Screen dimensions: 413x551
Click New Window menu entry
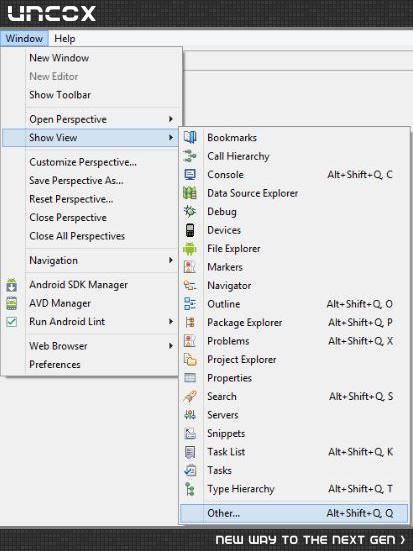point(59,58)
